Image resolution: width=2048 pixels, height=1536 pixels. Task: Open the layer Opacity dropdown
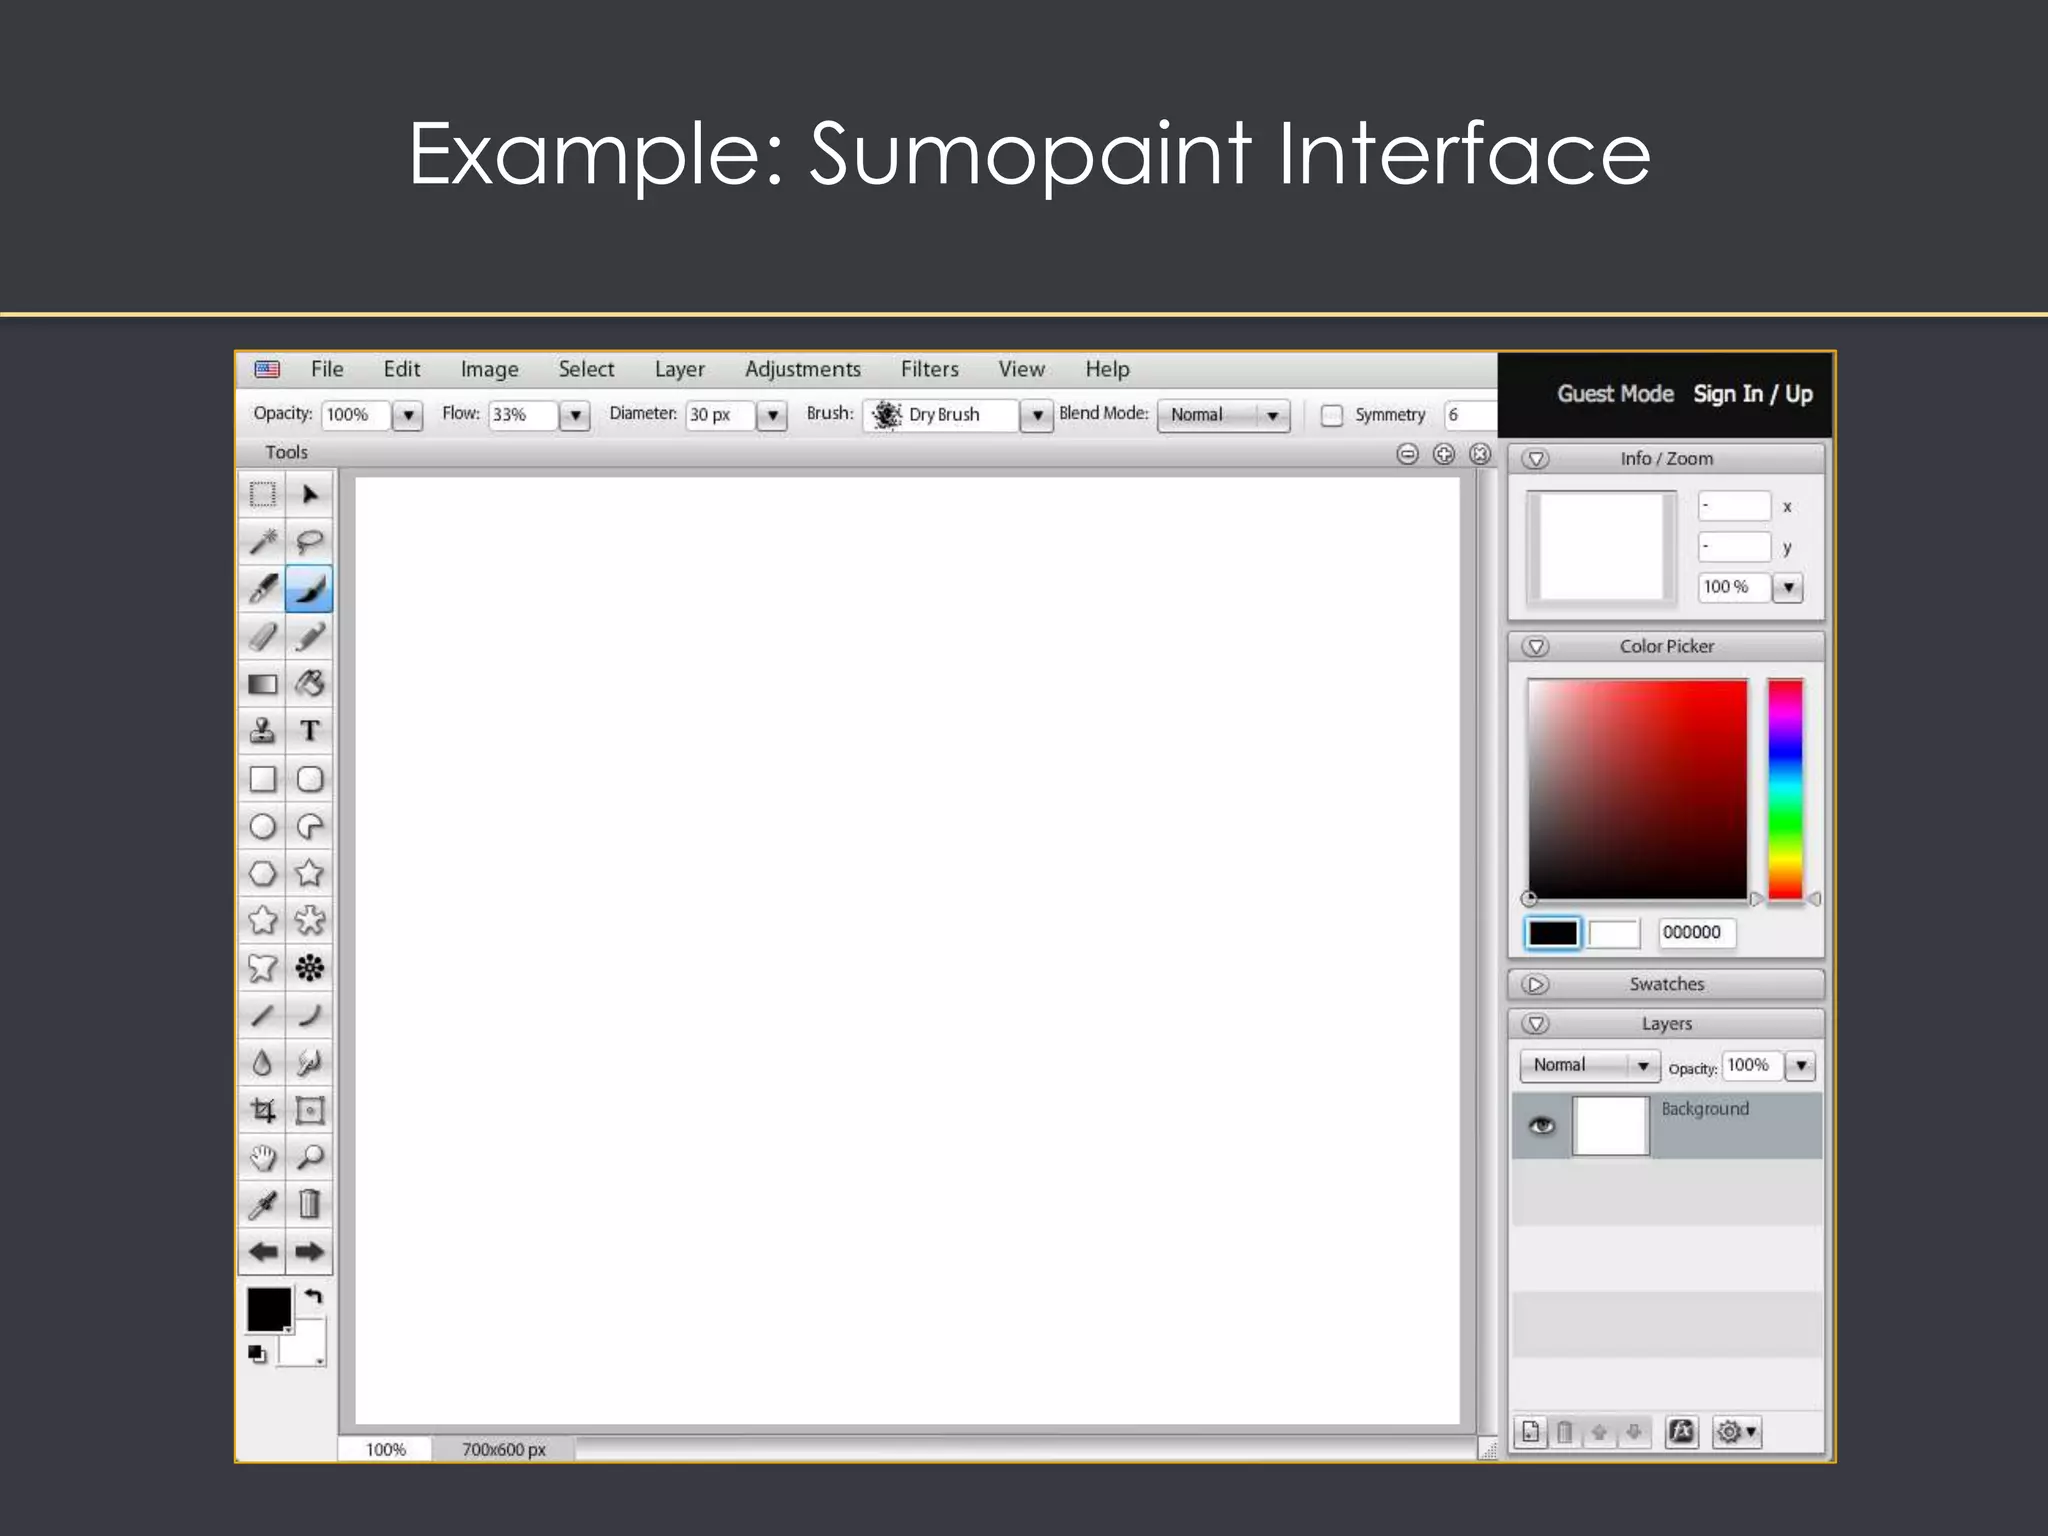point(1801,1066)
